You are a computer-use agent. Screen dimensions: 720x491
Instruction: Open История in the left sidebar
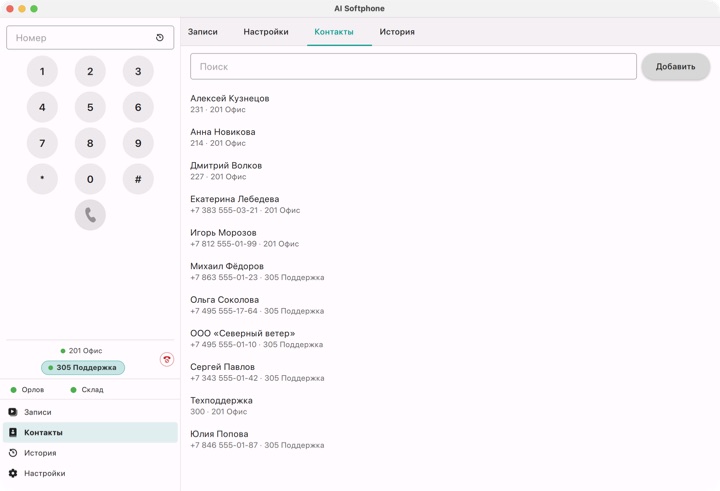pos(90,453)
